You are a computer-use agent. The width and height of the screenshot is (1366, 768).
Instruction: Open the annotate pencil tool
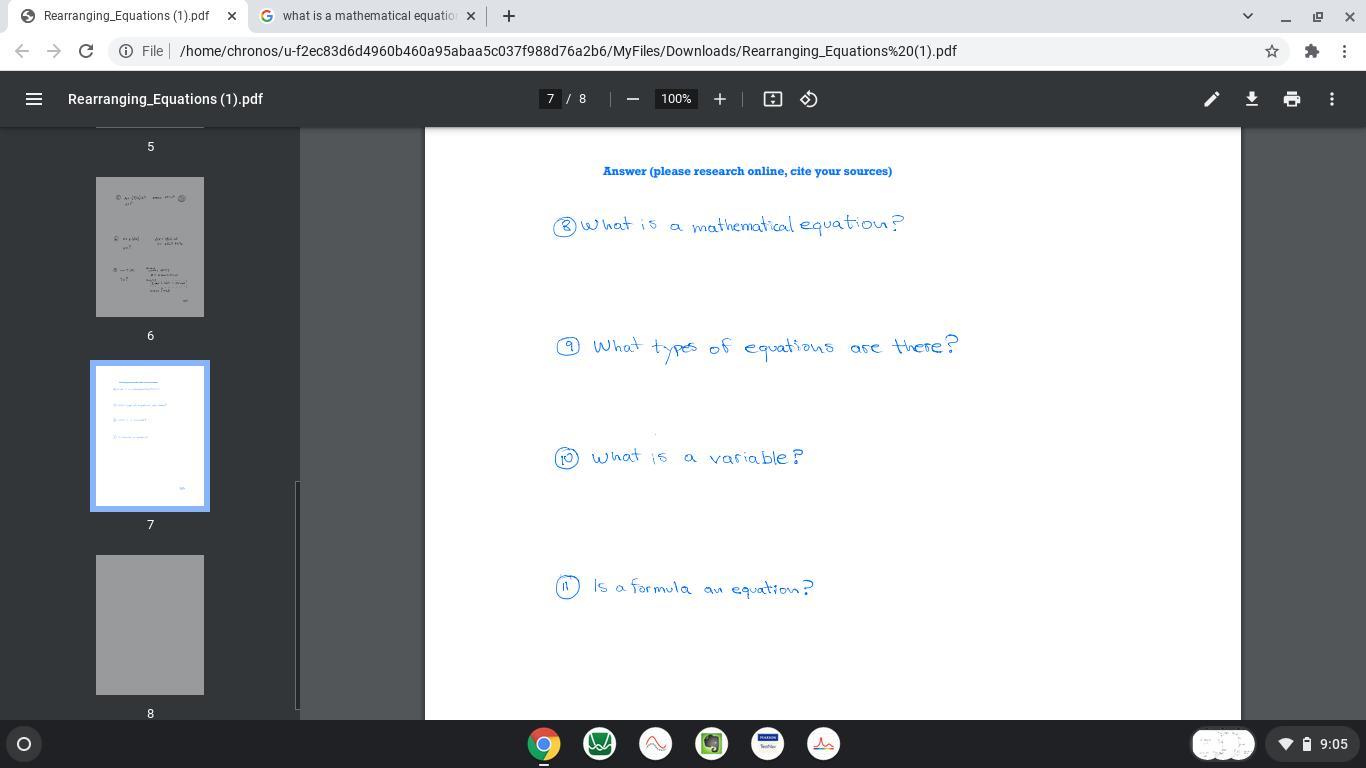tap(1211, 99)
